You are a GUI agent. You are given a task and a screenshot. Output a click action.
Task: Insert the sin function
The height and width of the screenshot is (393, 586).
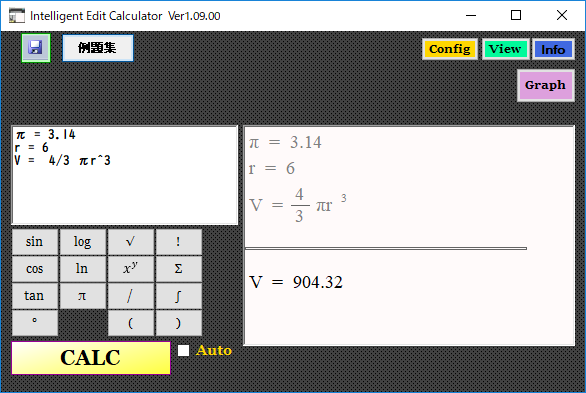[35, 242]
